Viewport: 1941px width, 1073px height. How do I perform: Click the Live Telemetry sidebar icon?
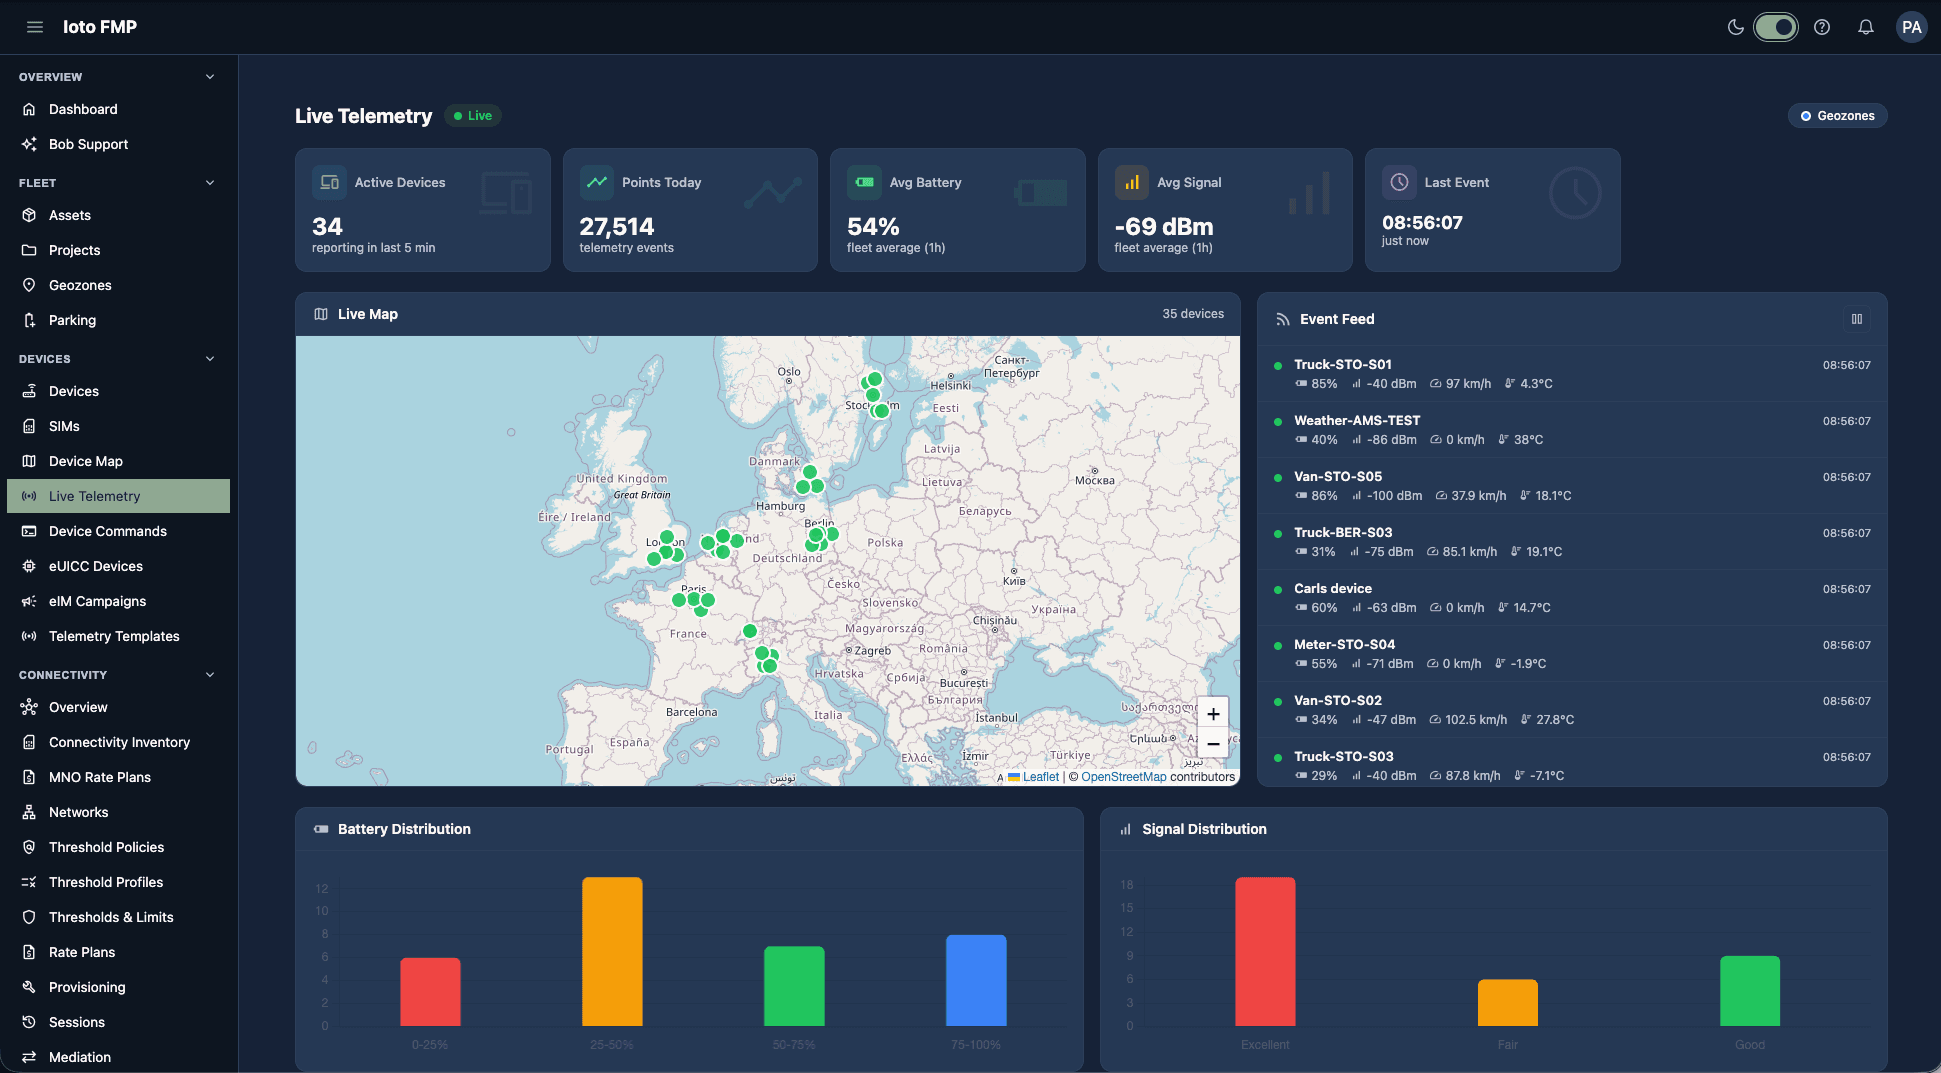click(29, 496)
